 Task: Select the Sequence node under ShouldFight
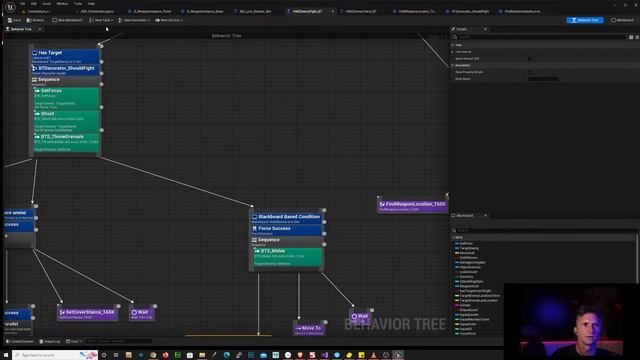pyautogui.click(x=66, y=81)
